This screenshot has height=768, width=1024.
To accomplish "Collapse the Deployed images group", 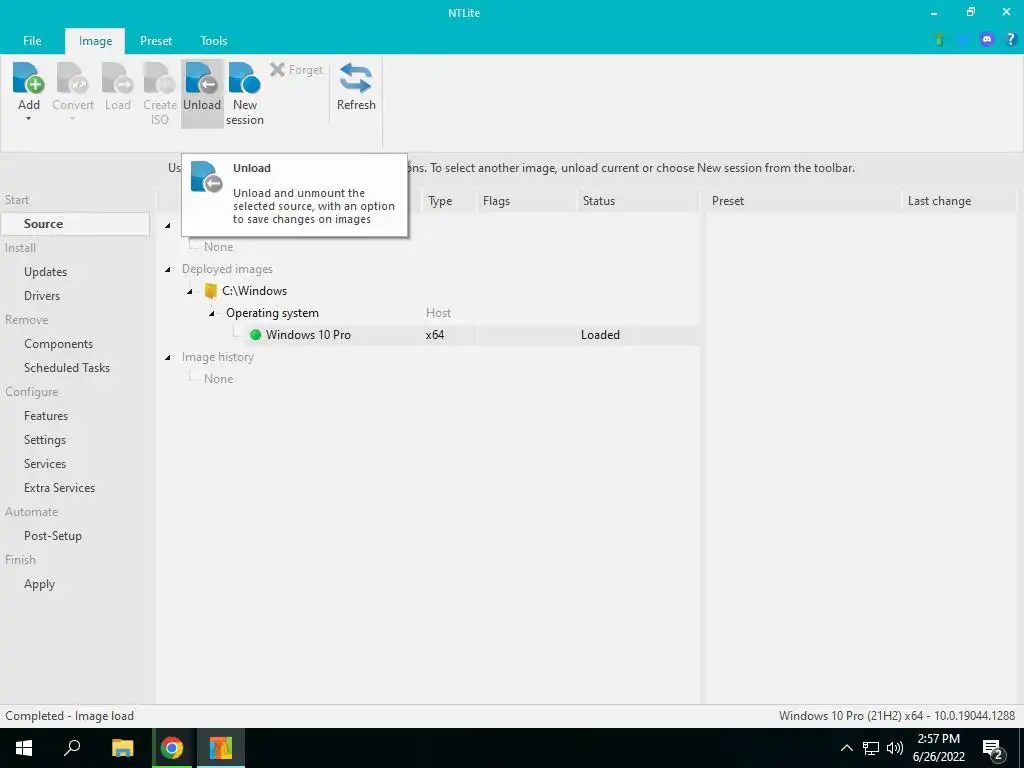I will pos(168,269).
